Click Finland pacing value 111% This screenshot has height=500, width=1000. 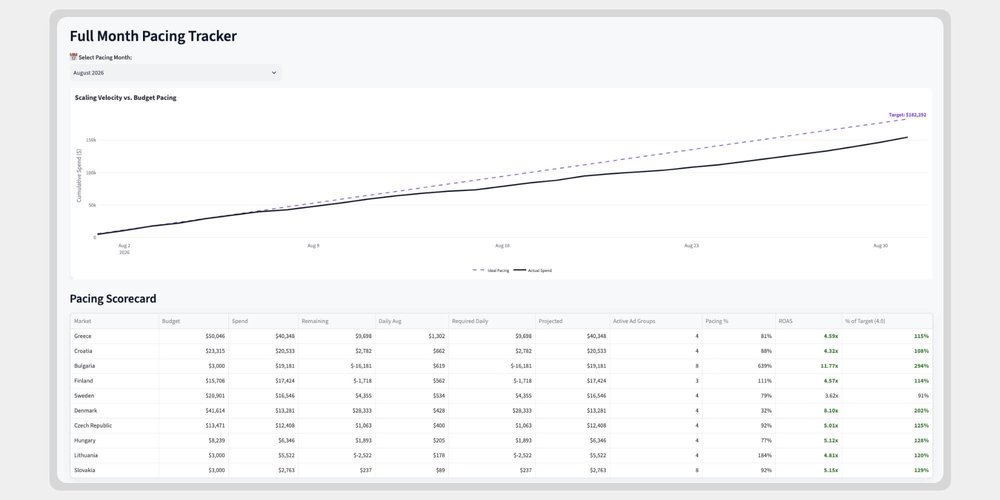click(x=764, y=381)
